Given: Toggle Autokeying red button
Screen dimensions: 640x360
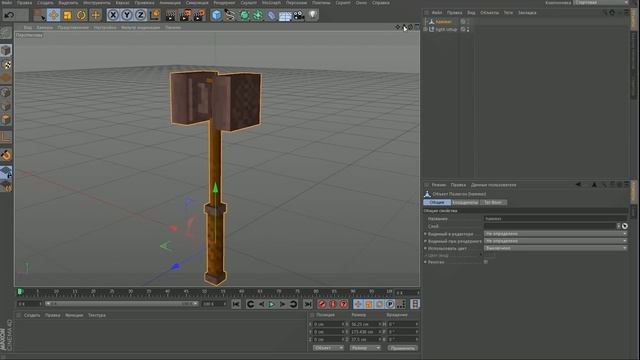Looking at the screenshot, I should 333,304.
